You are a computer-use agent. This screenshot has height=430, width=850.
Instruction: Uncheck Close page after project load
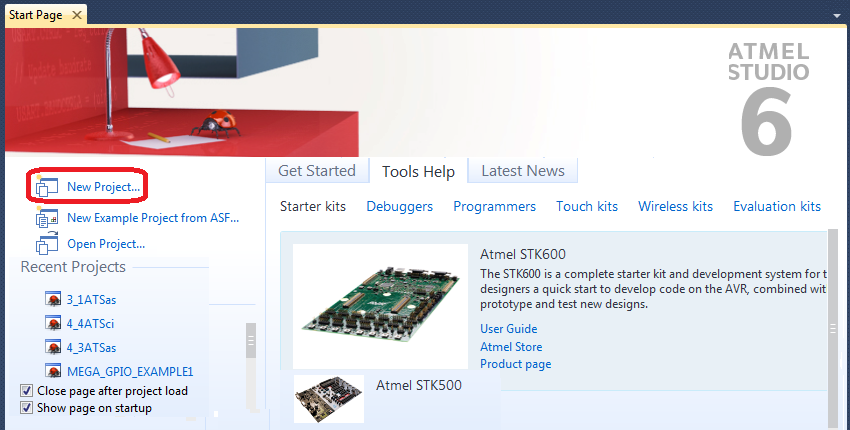tap(26, 390)
